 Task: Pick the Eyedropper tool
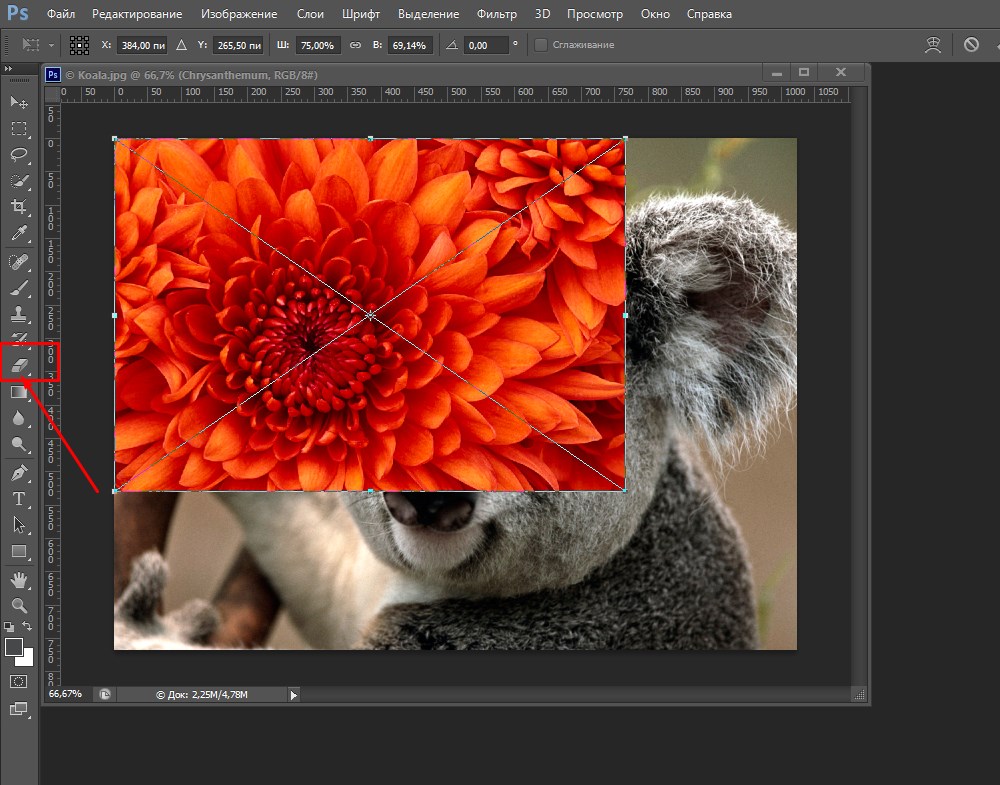click(x=19, y=234)
